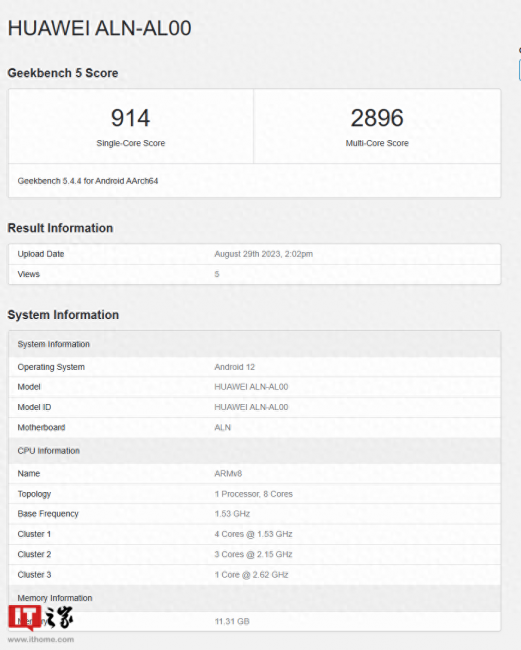Click the Cluster 3 value 1 Core @ 2.62 GHz
The width and height of the screenshot is (521, 650).
point(251,575)
